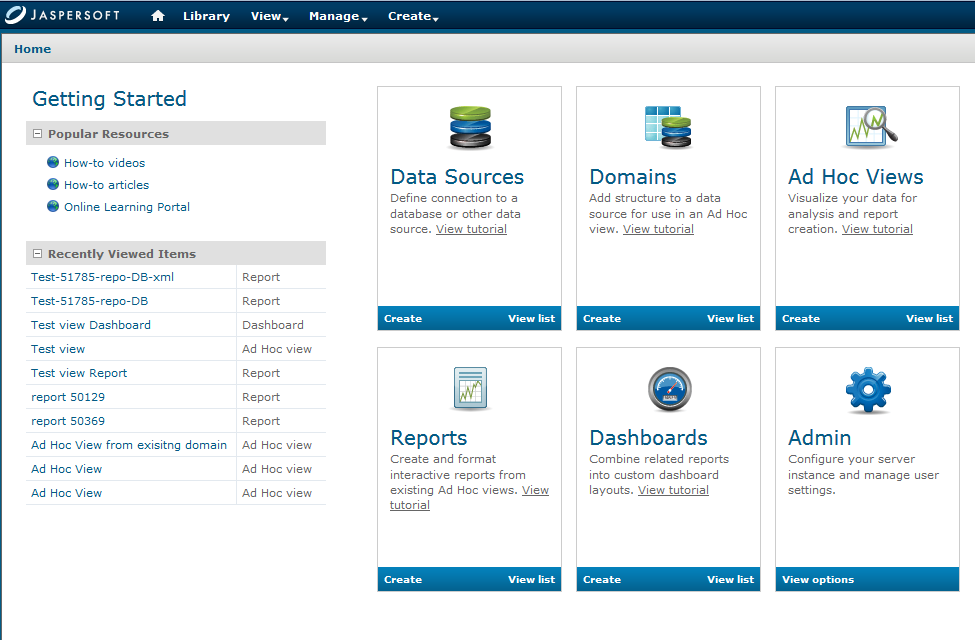The image size is (975, 640).
Task: Click View list in Ad Hoc Views card
Action: point(930,318)
